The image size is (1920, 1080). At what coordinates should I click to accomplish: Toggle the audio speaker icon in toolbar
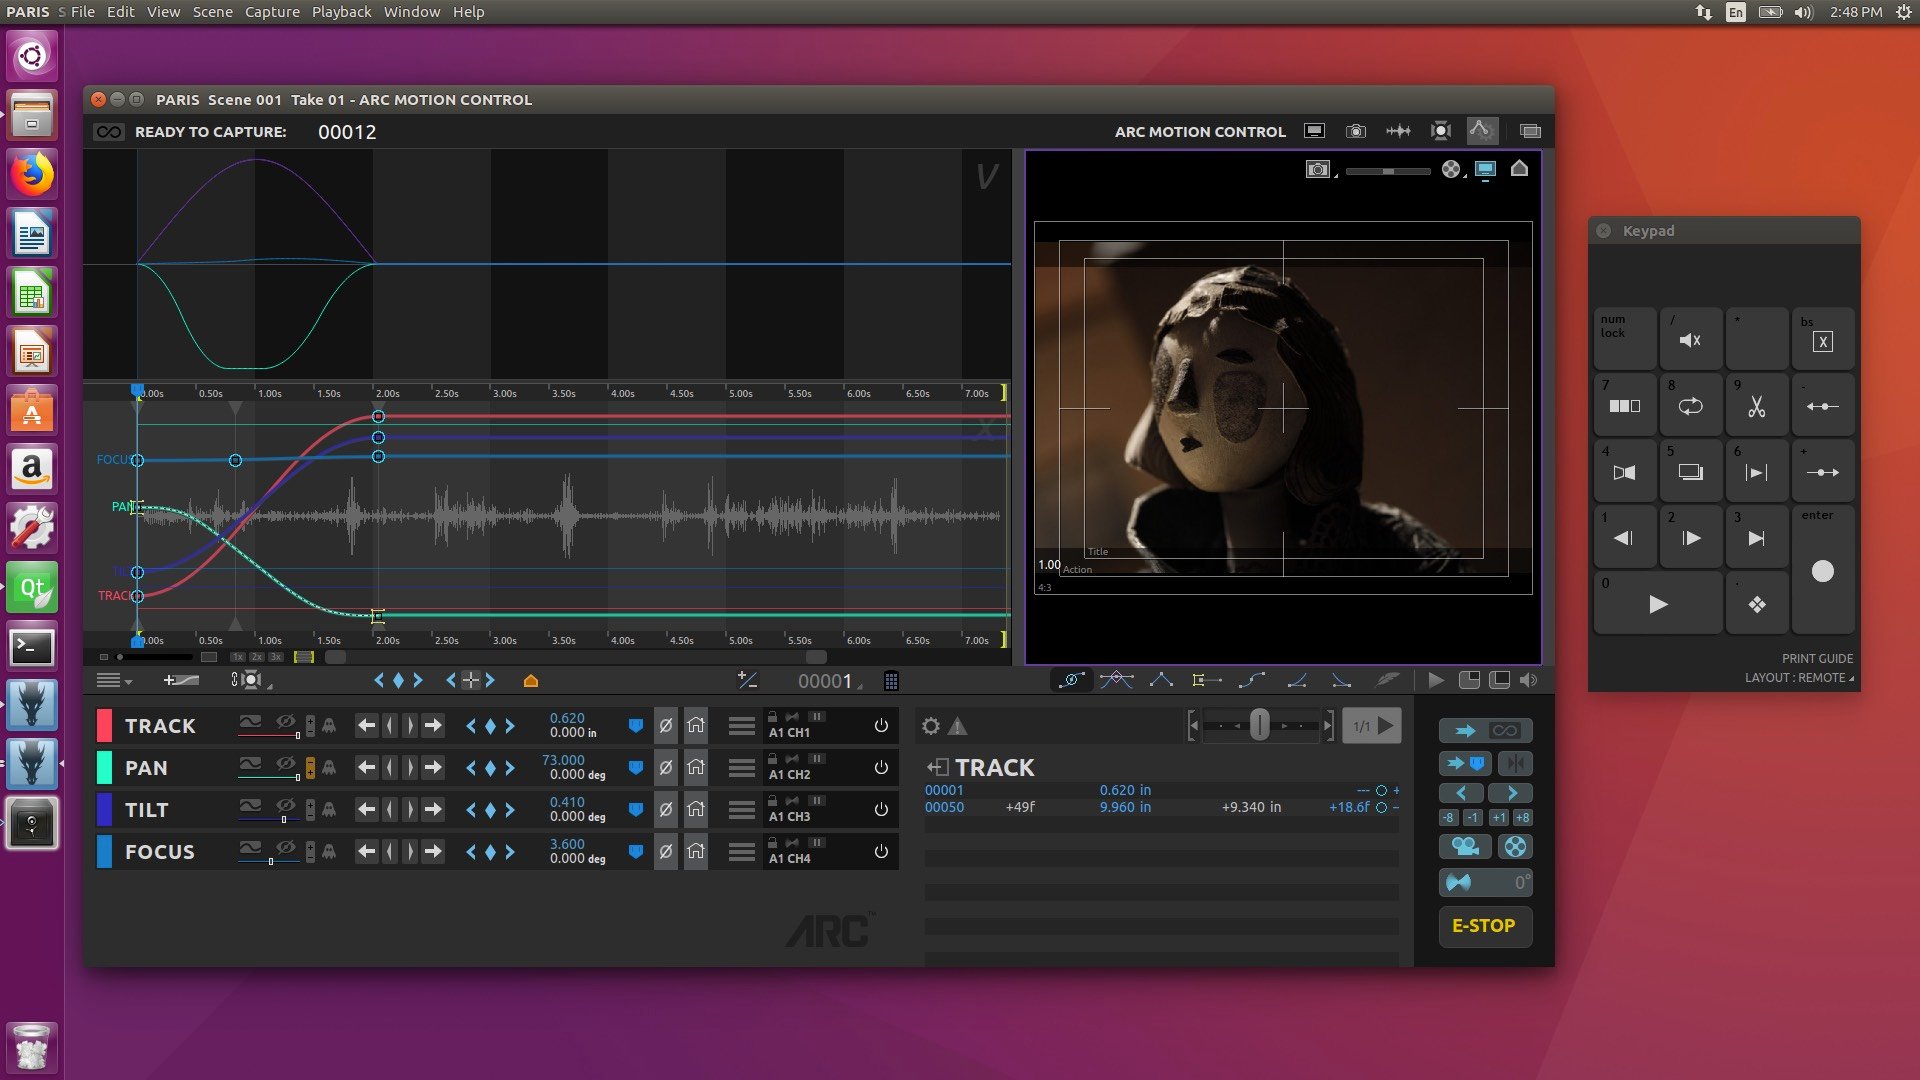pos(1529,680)
